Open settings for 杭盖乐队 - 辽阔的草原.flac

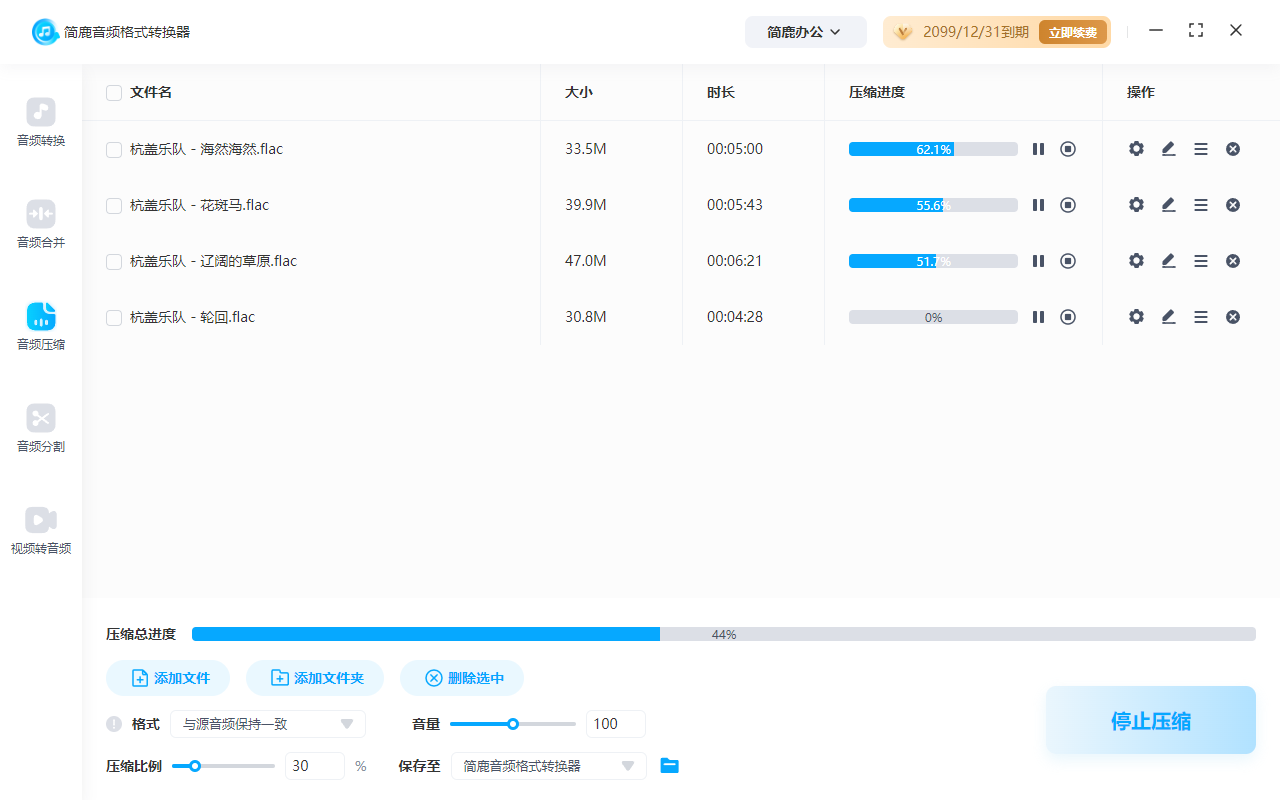click(1136, 260)
